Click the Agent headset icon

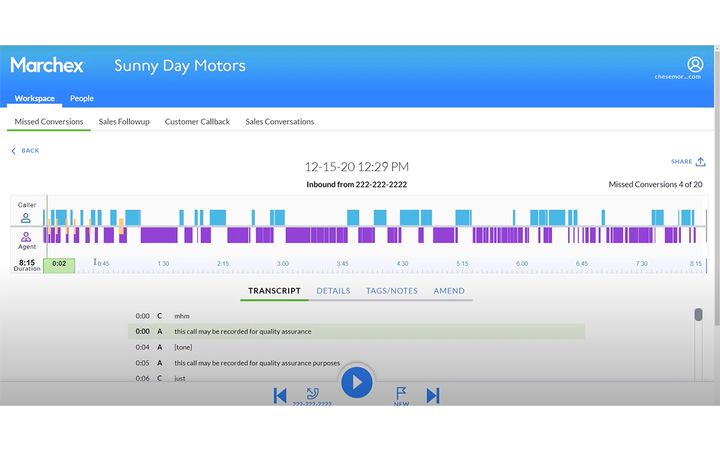pos(26,237)
